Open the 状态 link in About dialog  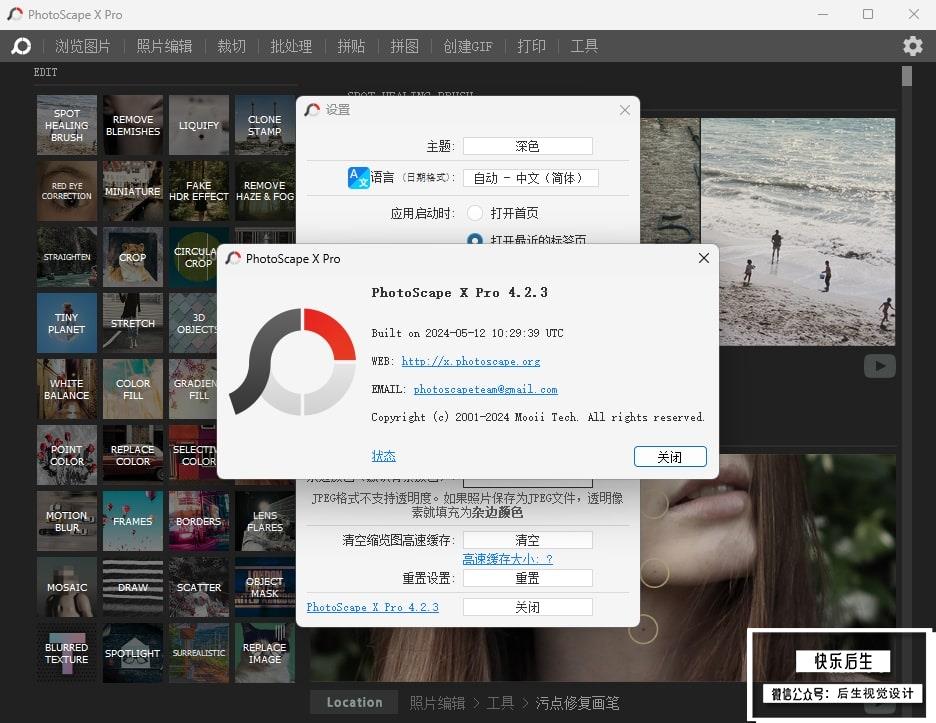click(383, 456)
